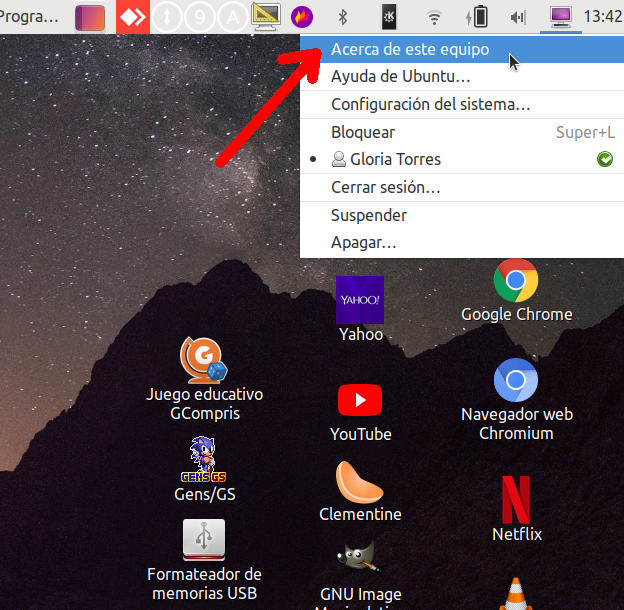Viewport: 624px width, 610px height.
Task: Click the purple-orange gradient panel icon
Action: tap(90, 18)
